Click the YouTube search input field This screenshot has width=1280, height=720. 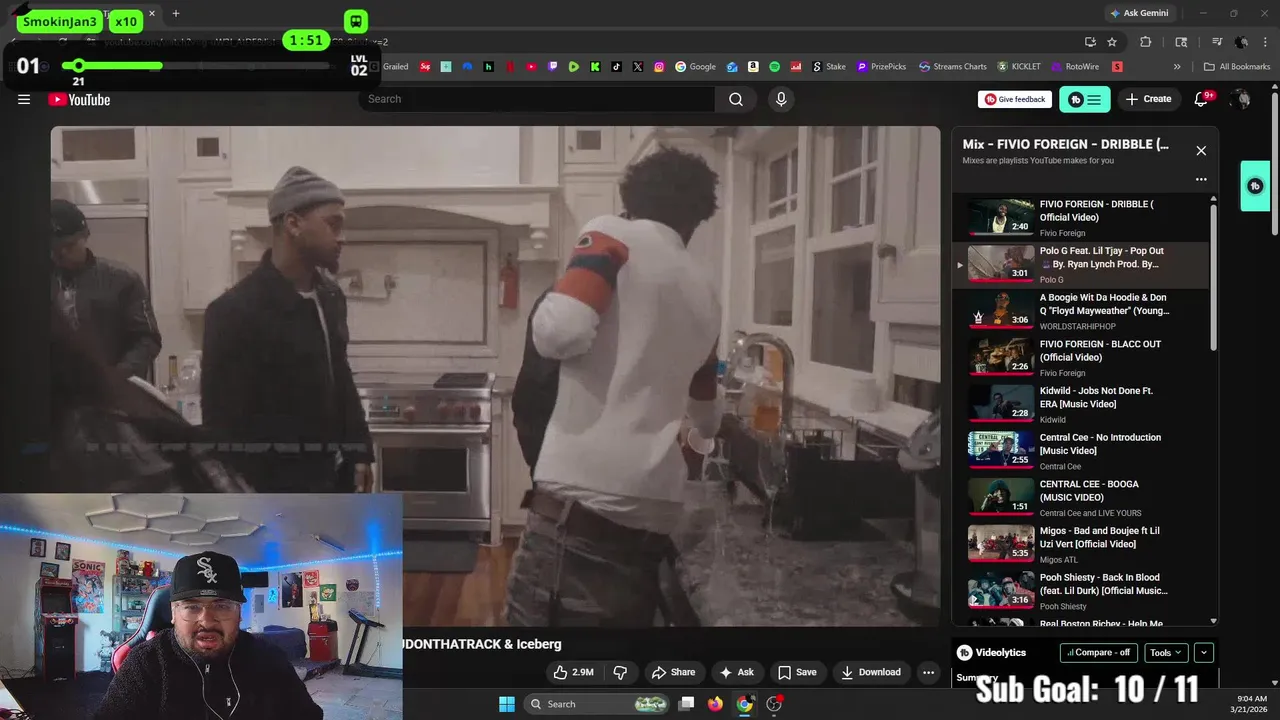coord(537,99)
